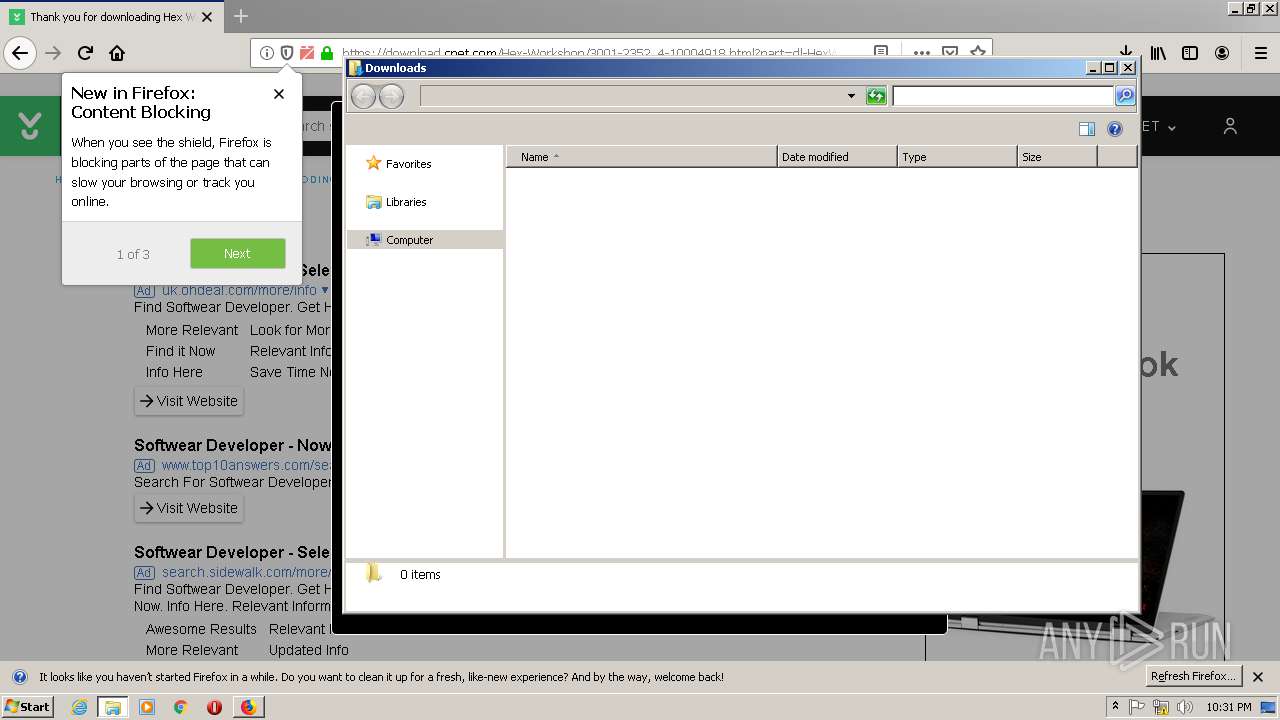Dismiss the Refresh Firefox notification bar
Screen dimensions: 1280x720
point(1258,677)
